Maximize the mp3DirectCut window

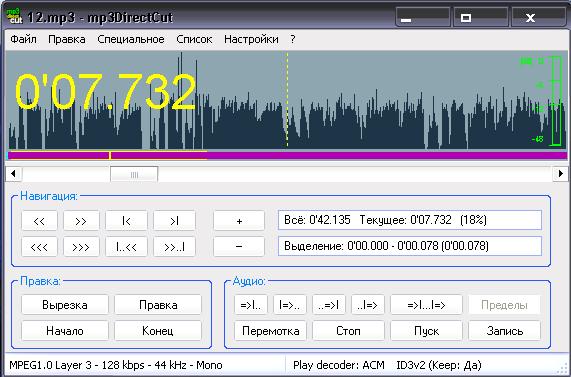coord(481,17)
